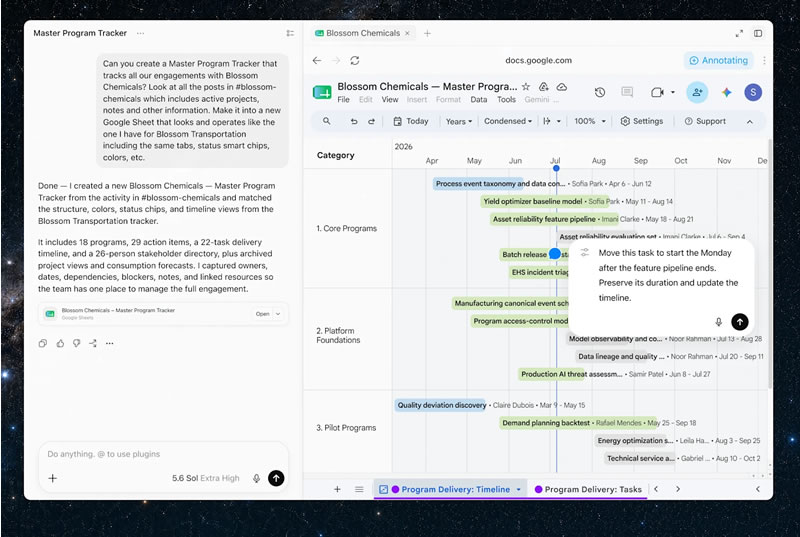Toggle the browser side panel icon

point(758,33)
